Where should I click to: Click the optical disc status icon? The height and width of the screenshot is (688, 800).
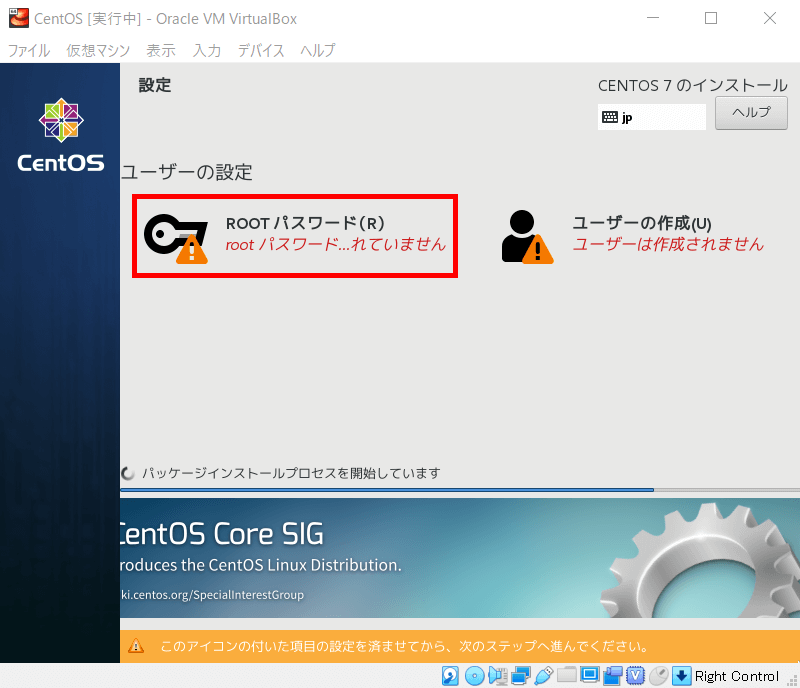[474, 676]
